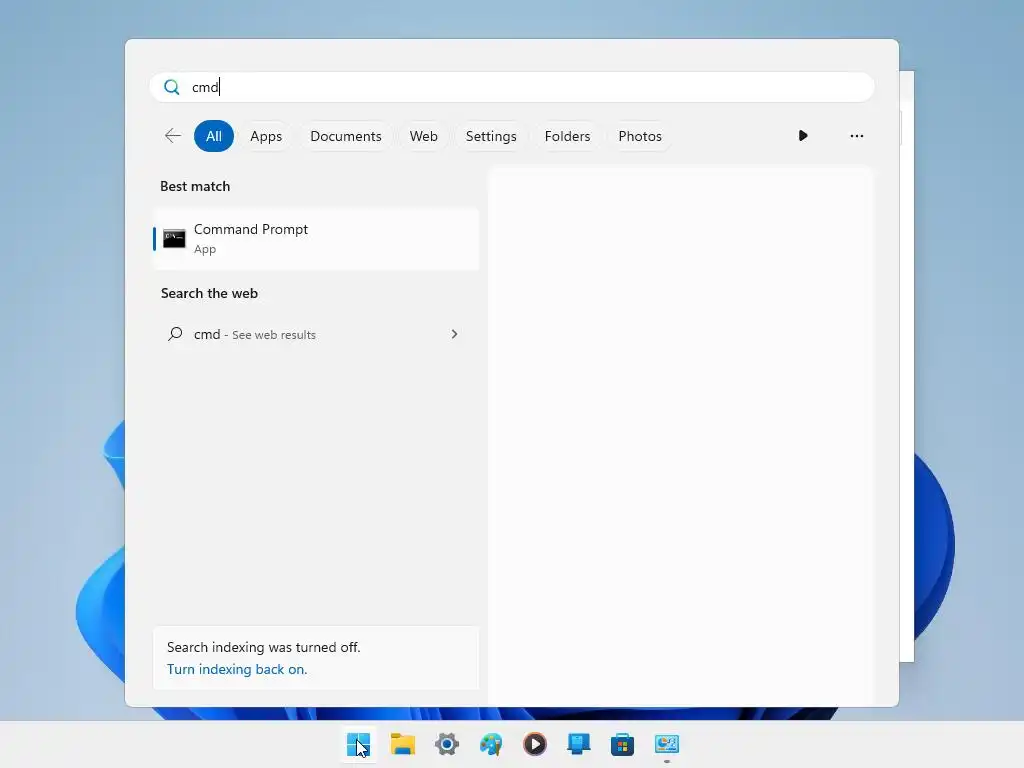Click the Command Prompt black terminal icon
1024x768 pixels.
pos(174,238)
